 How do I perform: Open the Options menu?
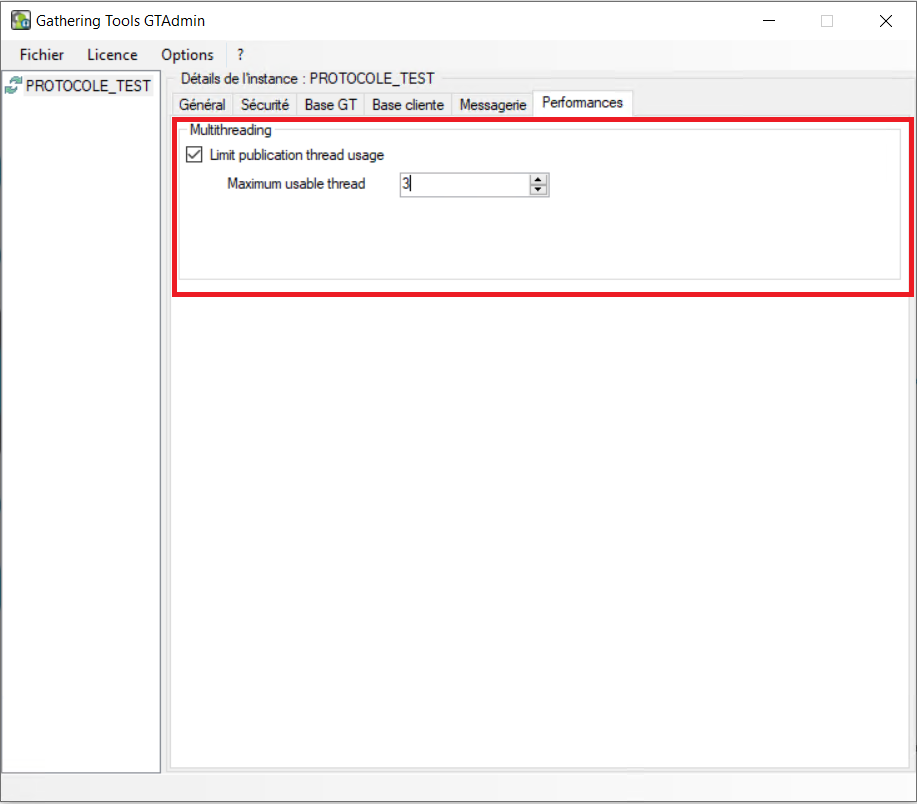[187, 55]
